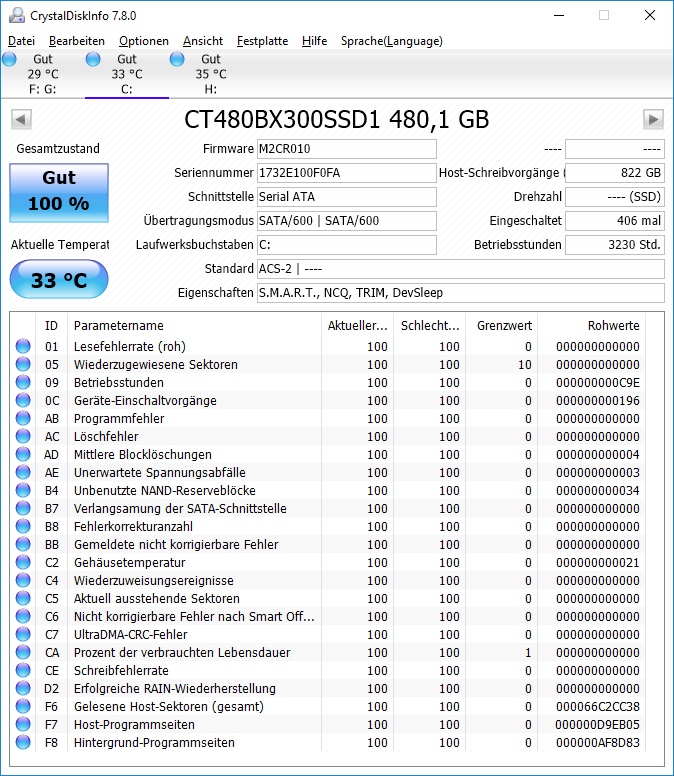Open the Ansicht menu
Screen dimensions: 674x776
203,41
